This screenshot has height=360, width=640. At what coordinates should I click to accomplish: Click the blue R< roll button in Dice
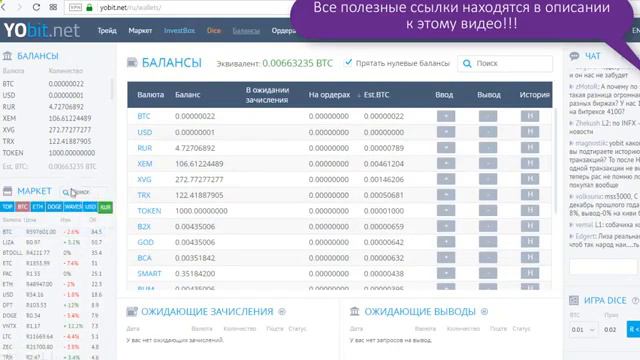click(x=633, y=329)
